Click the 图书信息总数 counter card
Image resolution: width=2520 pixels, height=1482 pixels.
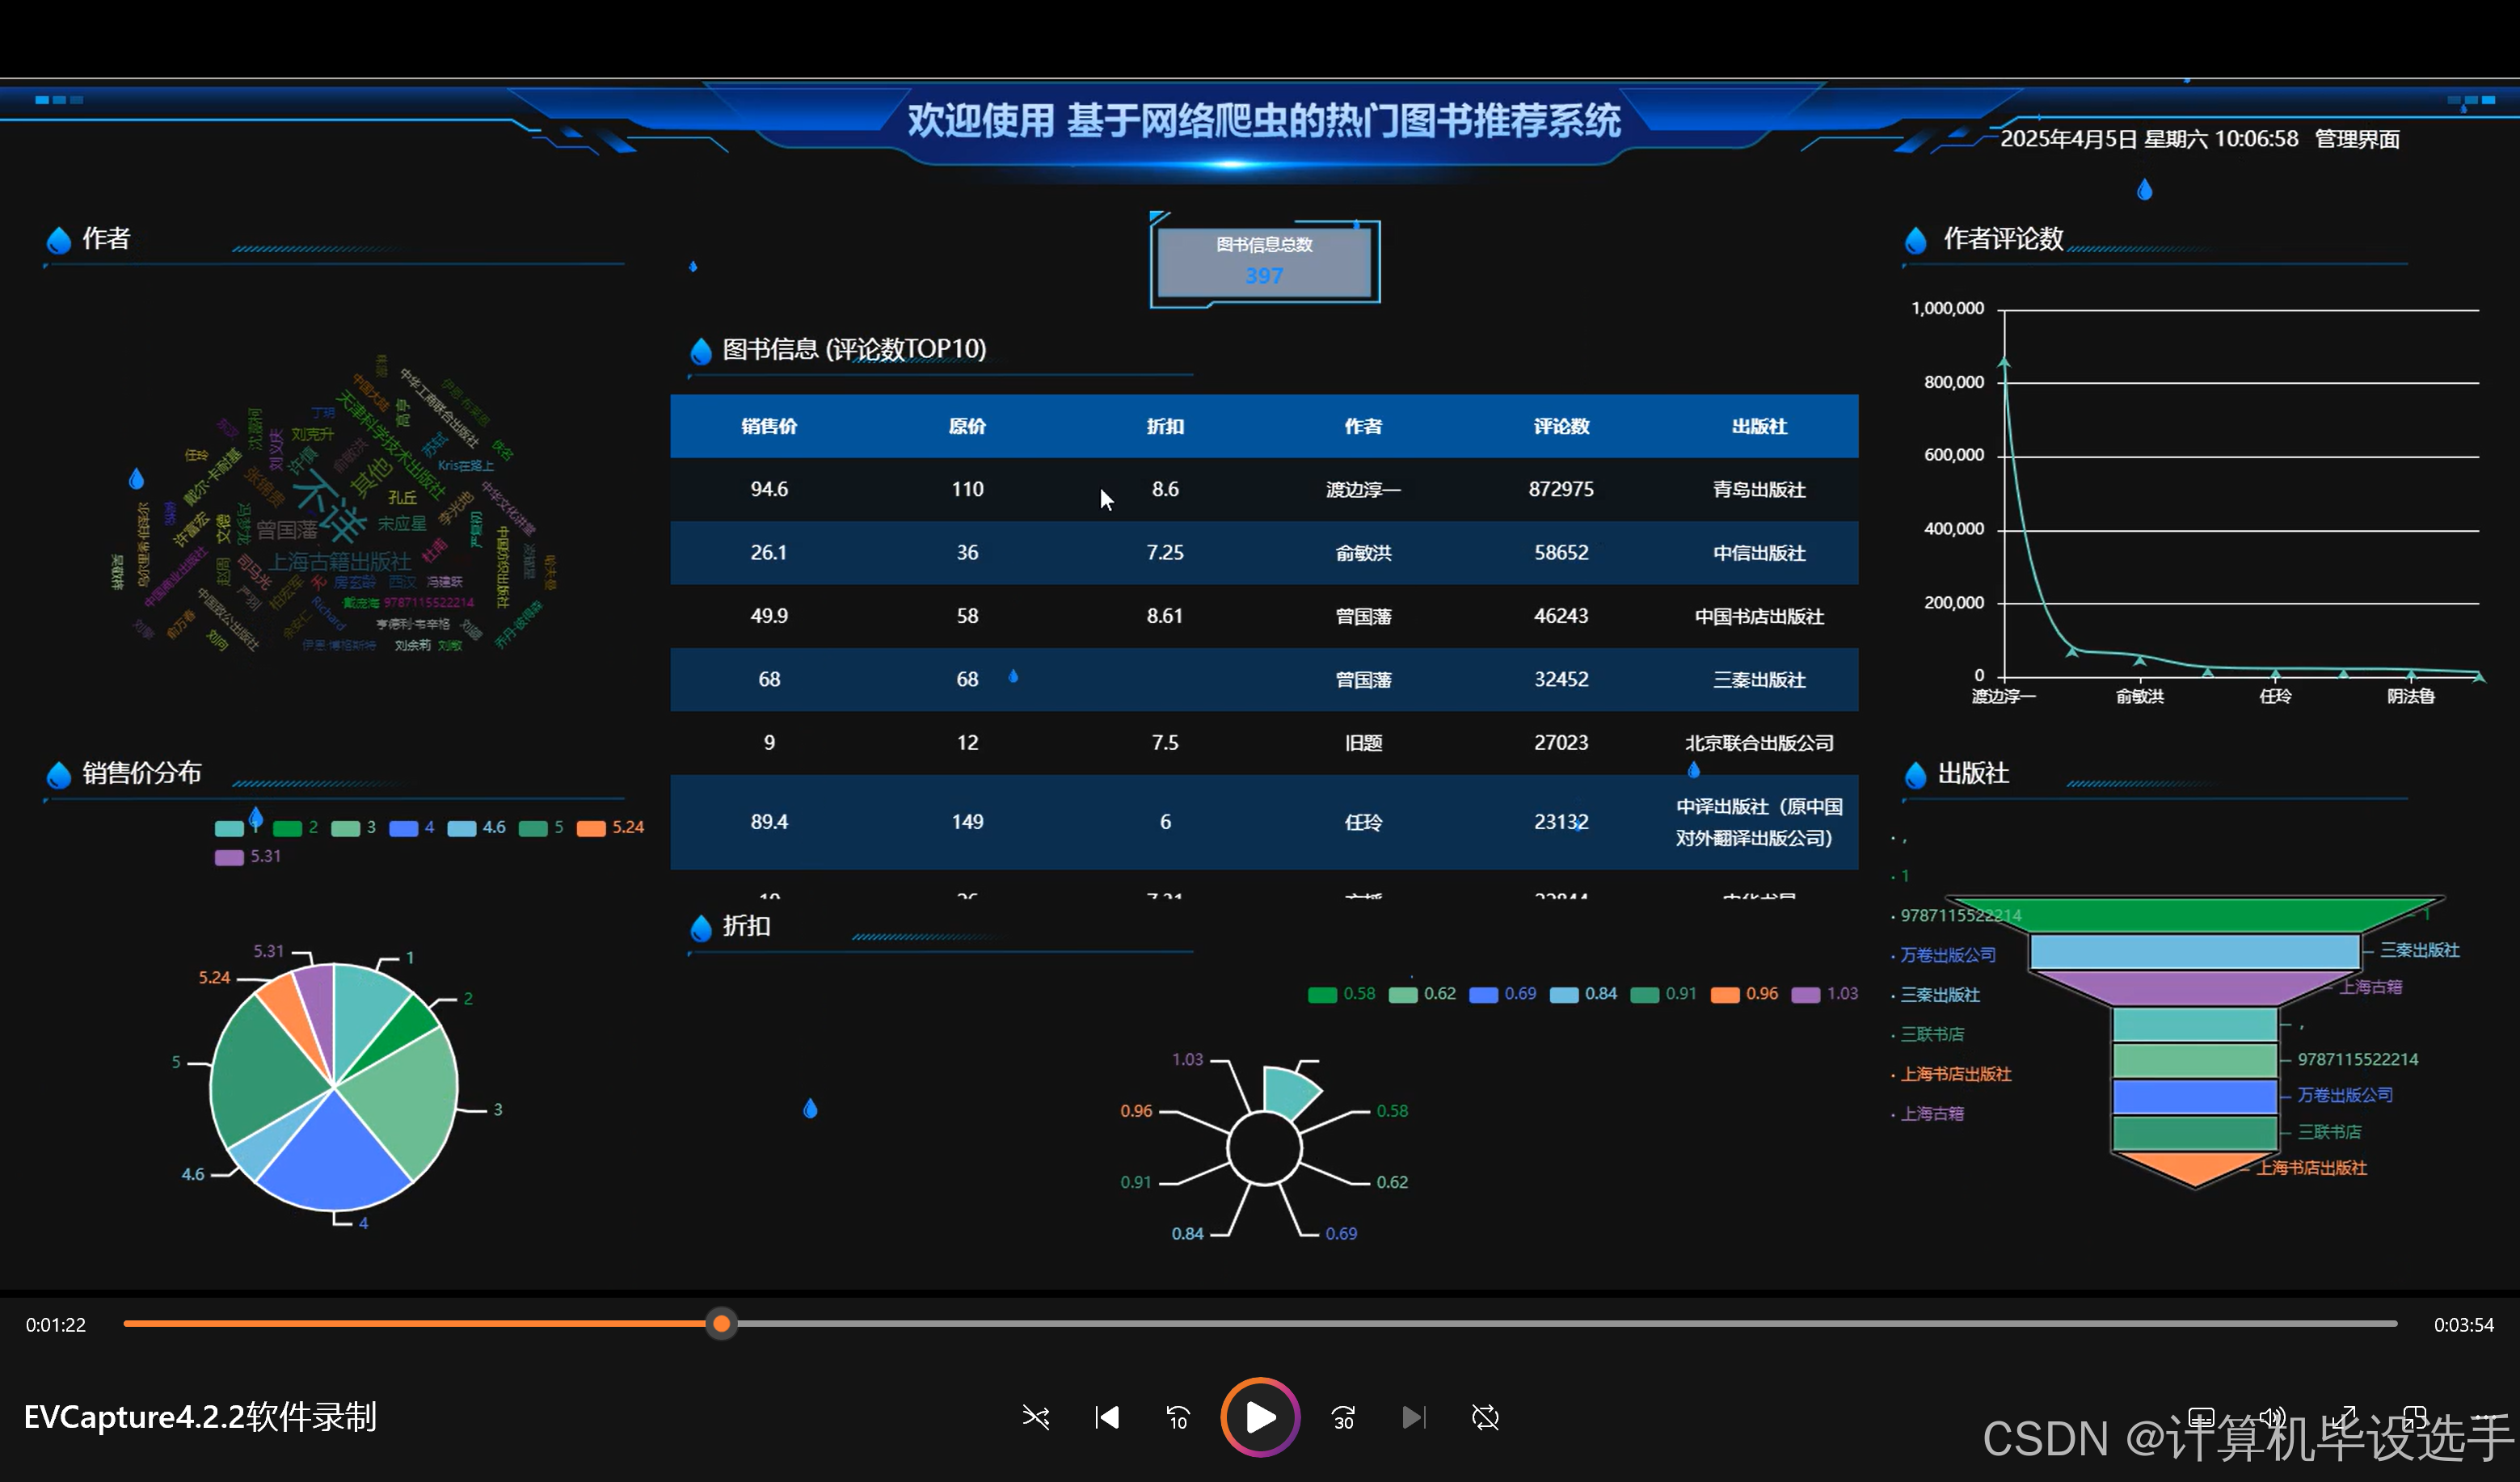[x=1264, y=260]
